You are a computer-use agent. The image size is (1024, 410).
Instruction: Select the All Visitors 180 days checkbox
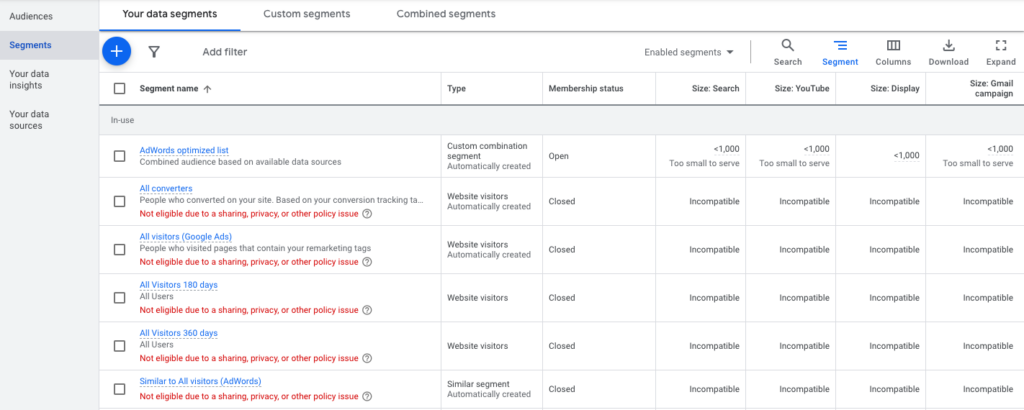(120, 298)
